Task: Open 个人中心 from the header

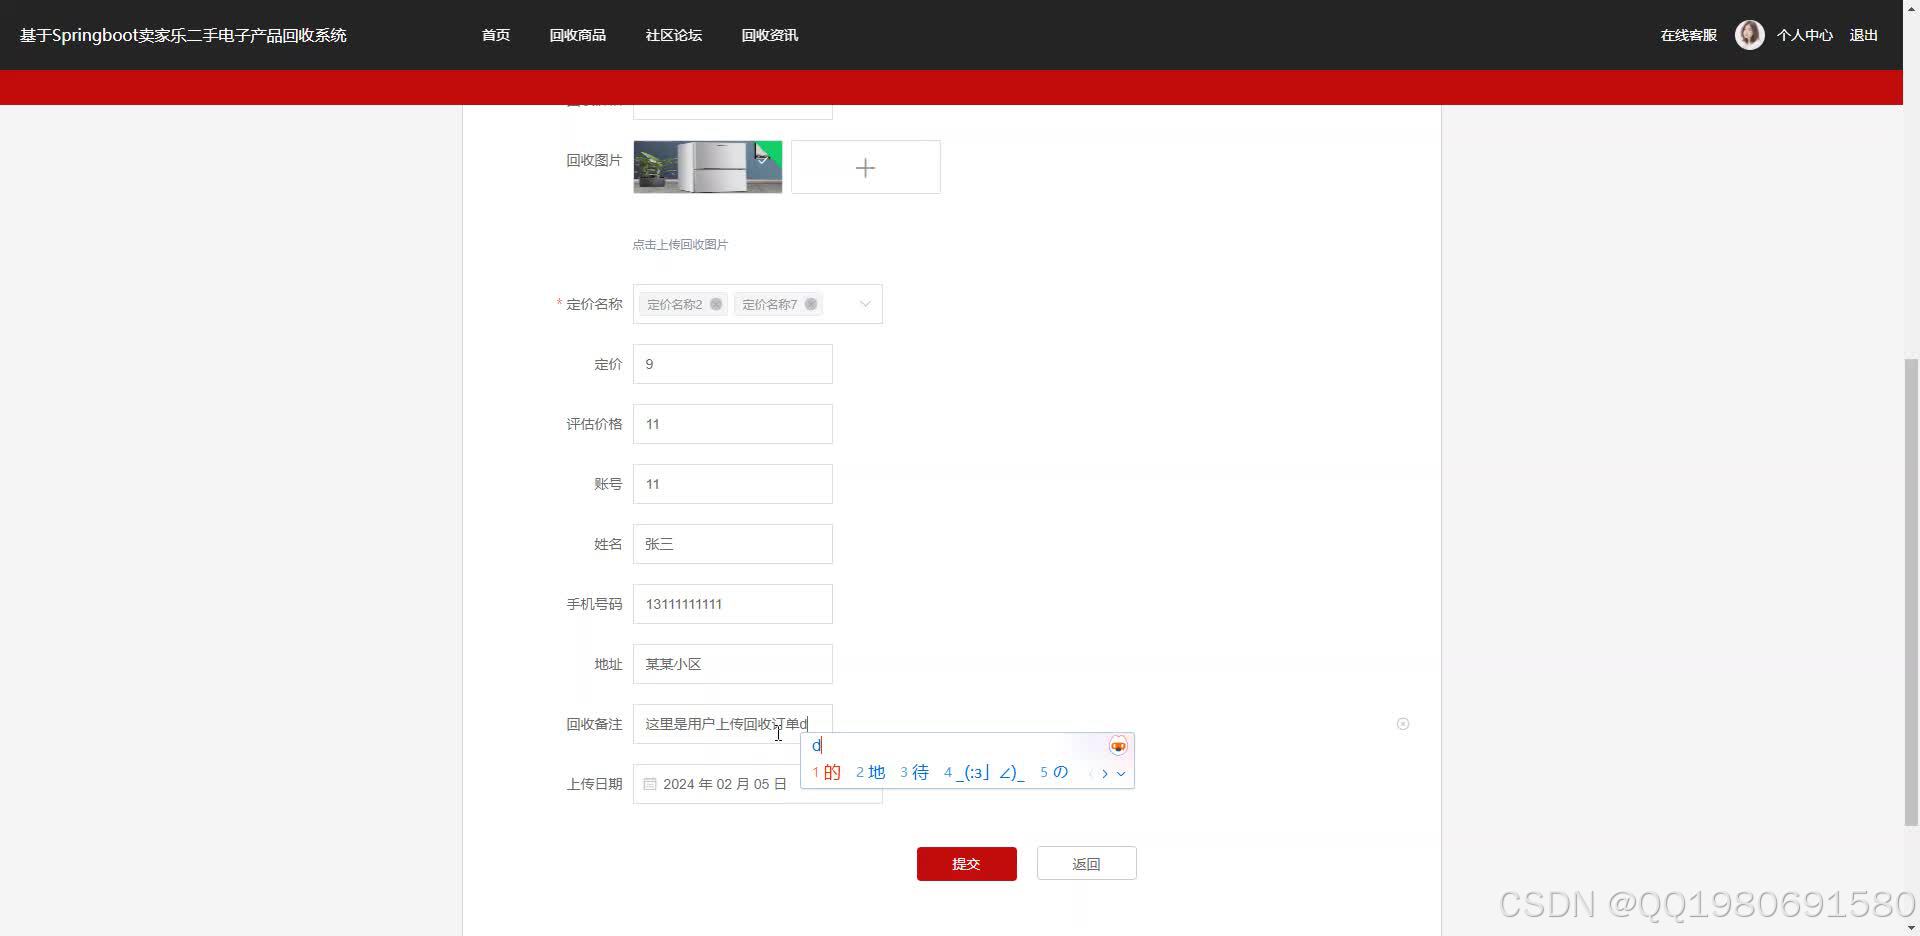Action: tap(1805, 35)
